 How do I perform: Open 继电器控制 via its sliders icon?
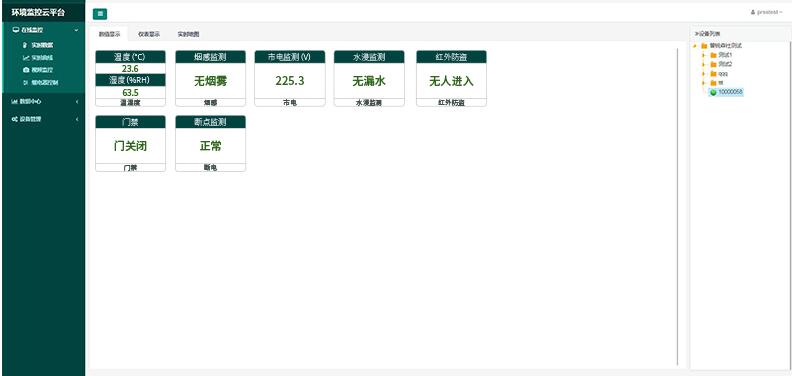26,82
